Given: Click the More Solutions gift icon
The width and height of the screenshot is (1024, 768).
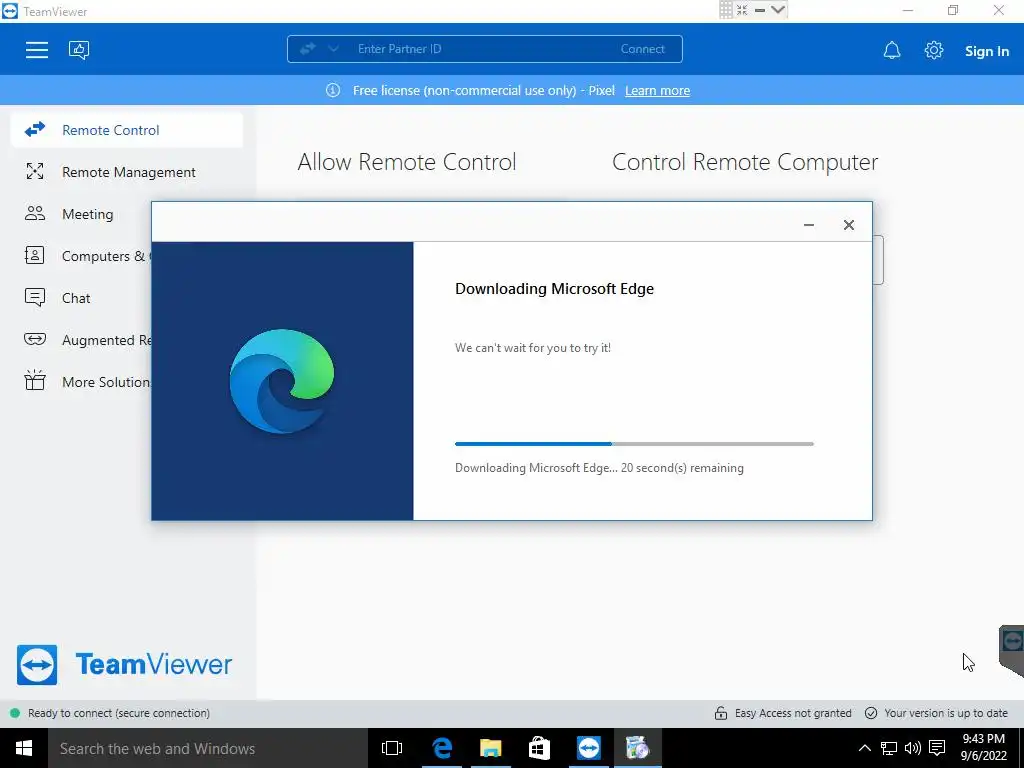Looking at the screenshot, I should tap(35, 380).
